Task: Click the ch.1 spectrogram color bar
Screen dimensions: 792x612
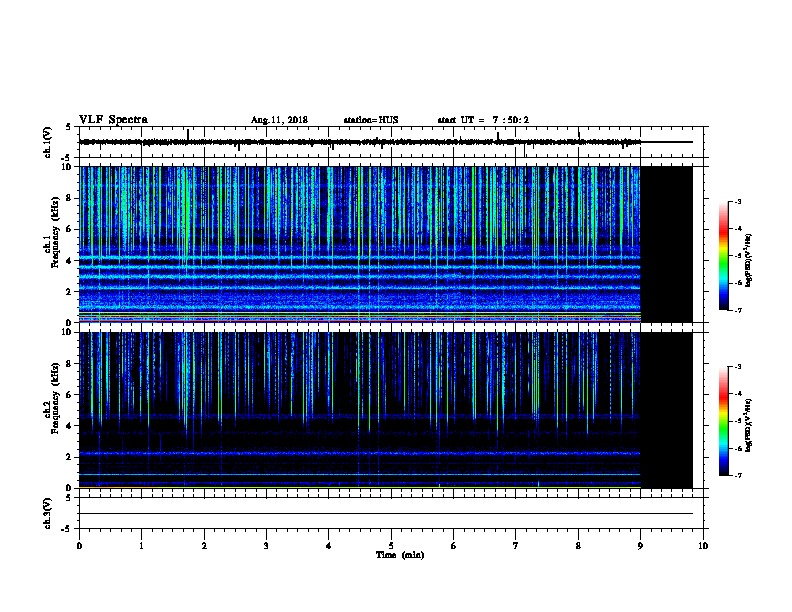Action: point(723,256)
